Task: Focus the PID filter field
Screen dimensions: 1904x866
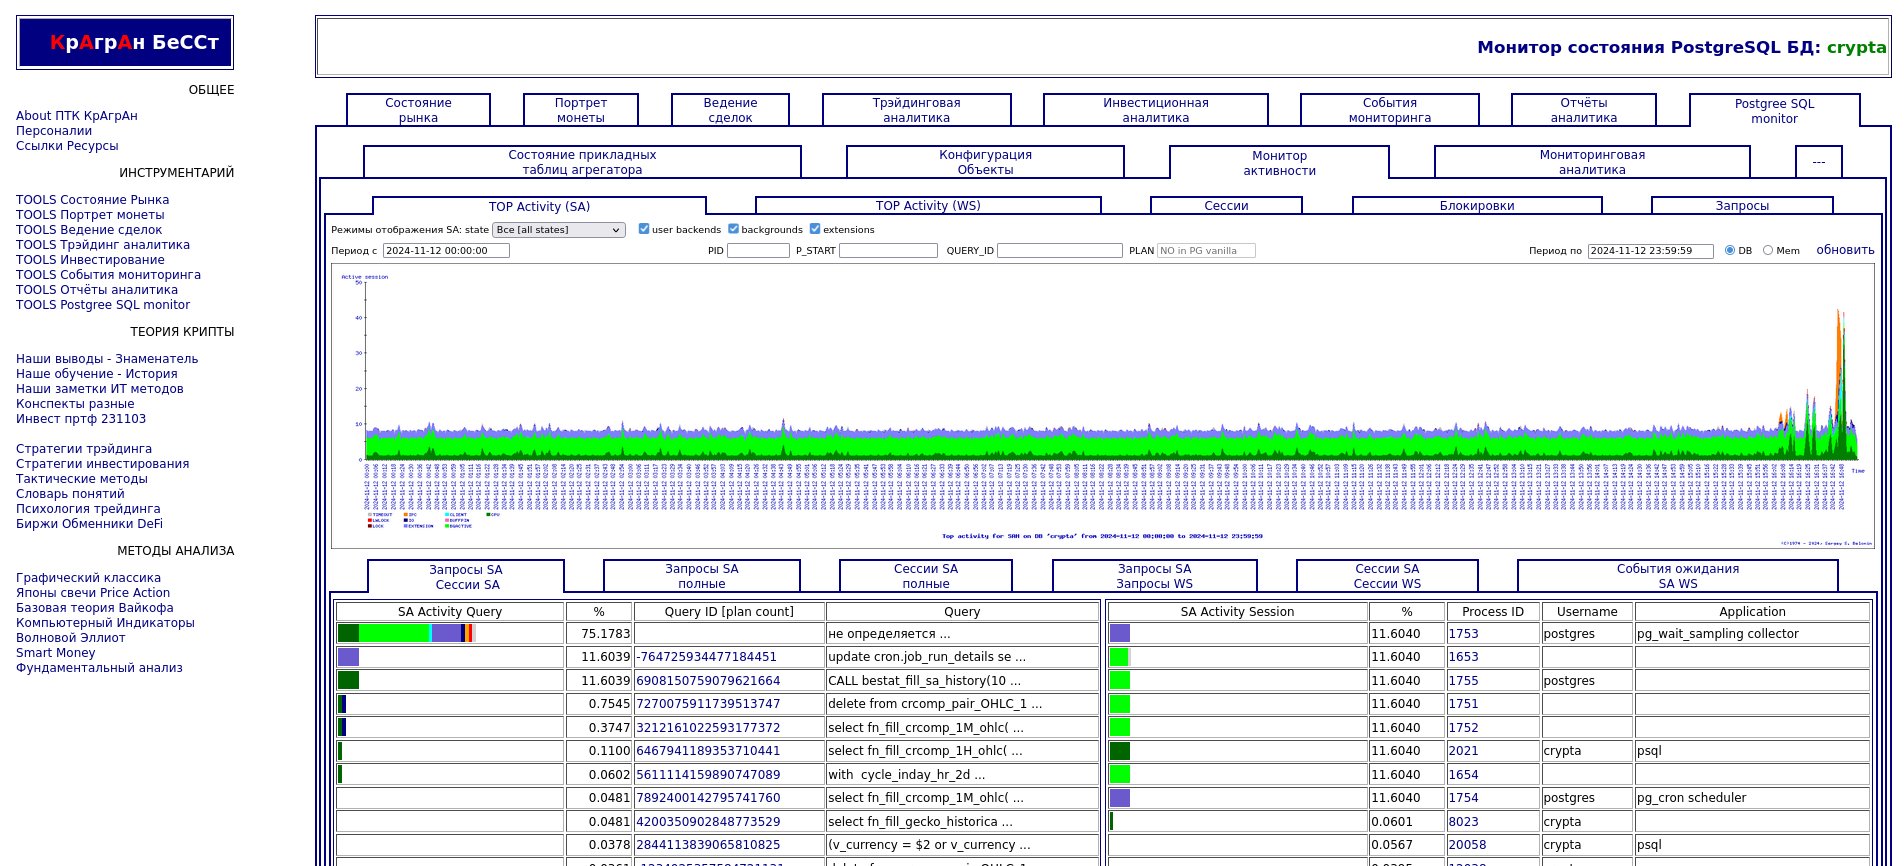Action: pos(757,251)
